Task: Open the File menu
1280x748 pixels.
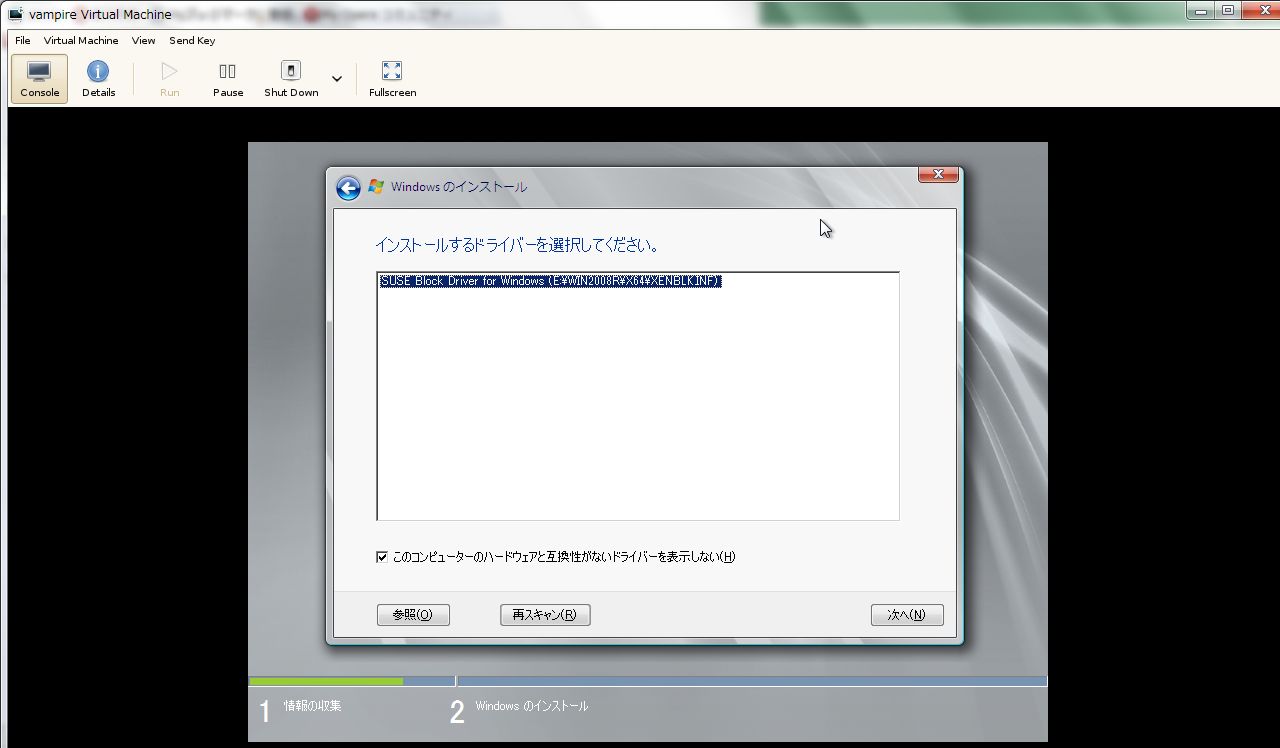Action: pos(23,40)
